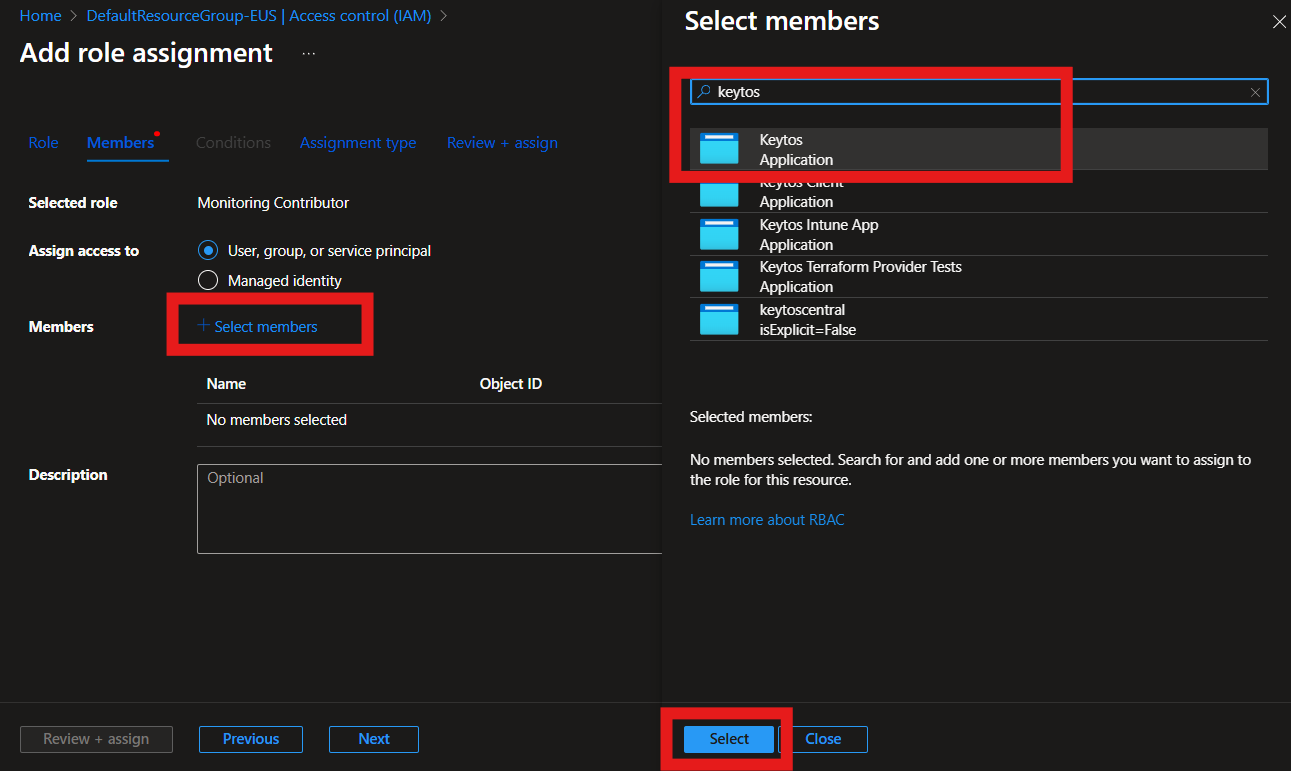Click the keytoscentral application icon
The width and height of the screenshot is (1291, 771).
point(719,318)
